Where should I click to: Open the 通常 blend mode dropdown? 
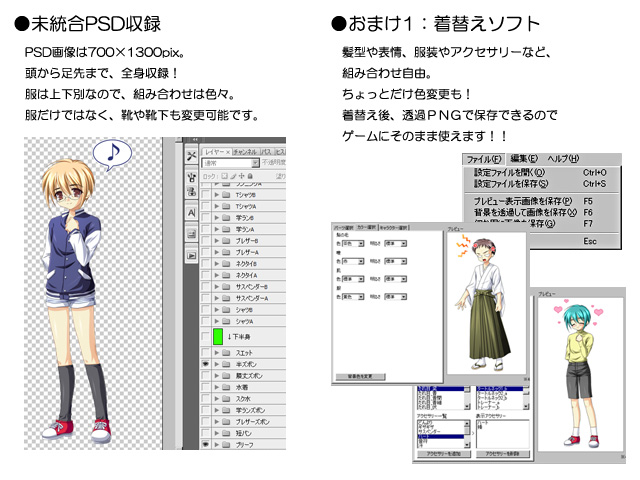click(231, 163)
